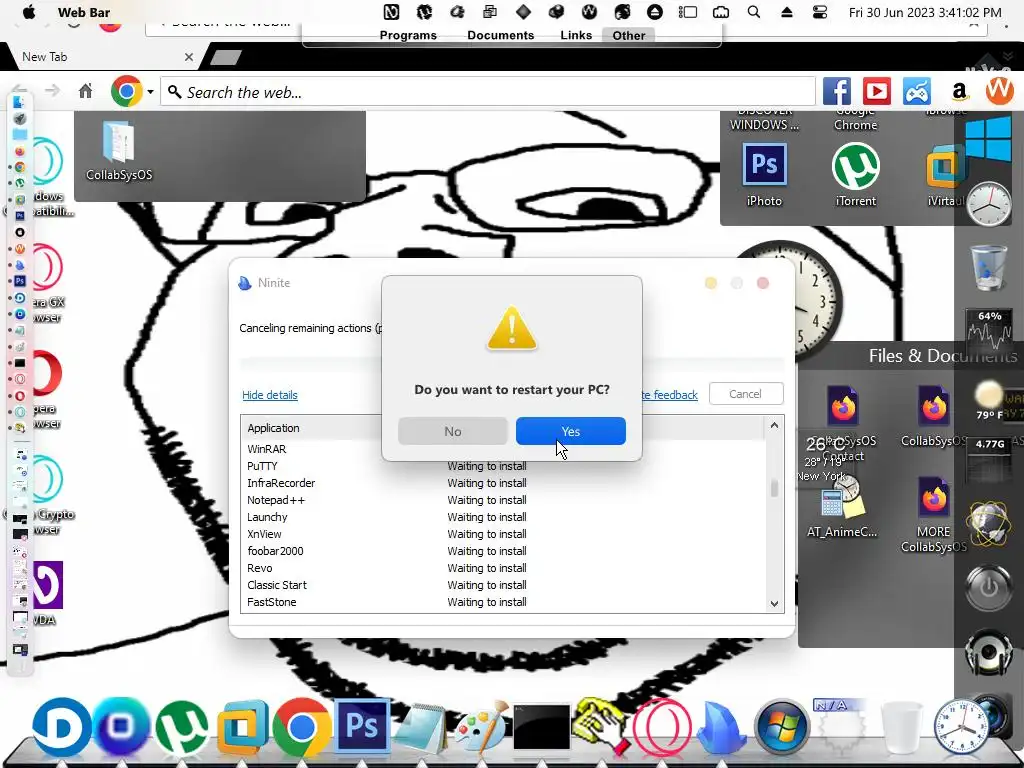Screen dimensions: 1024x768
Task: Open the games controller shortcut icon
Action: pos(917,91)
